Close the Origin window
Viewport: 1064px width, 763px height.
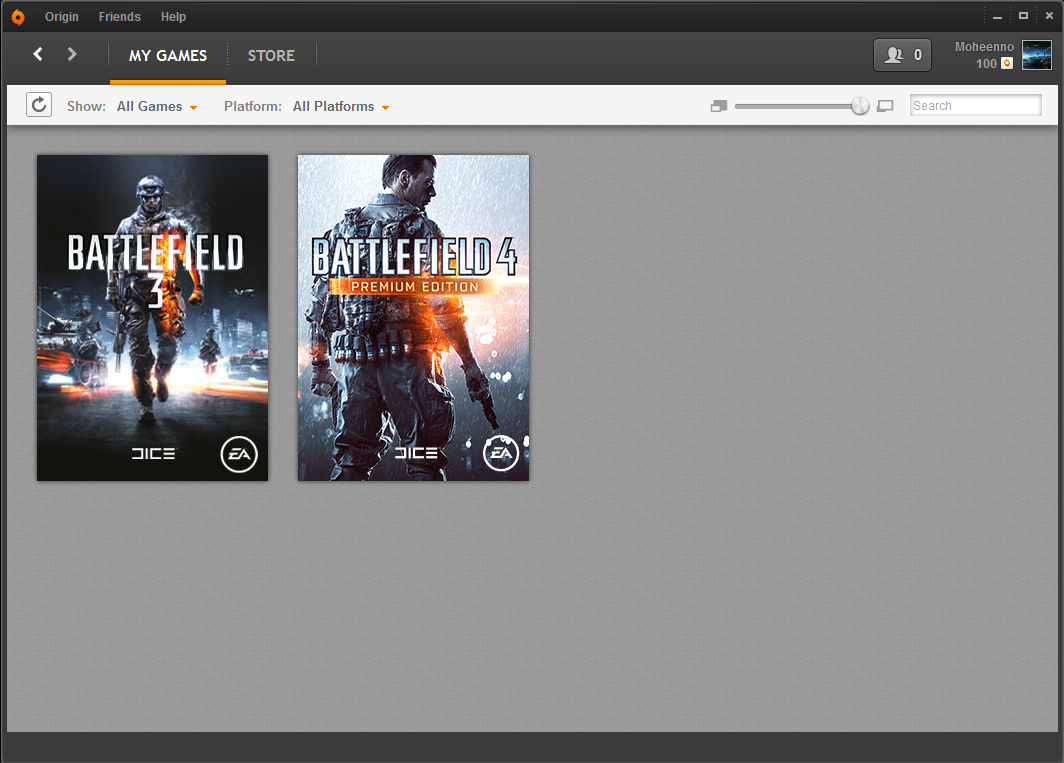click(1049, 16)
